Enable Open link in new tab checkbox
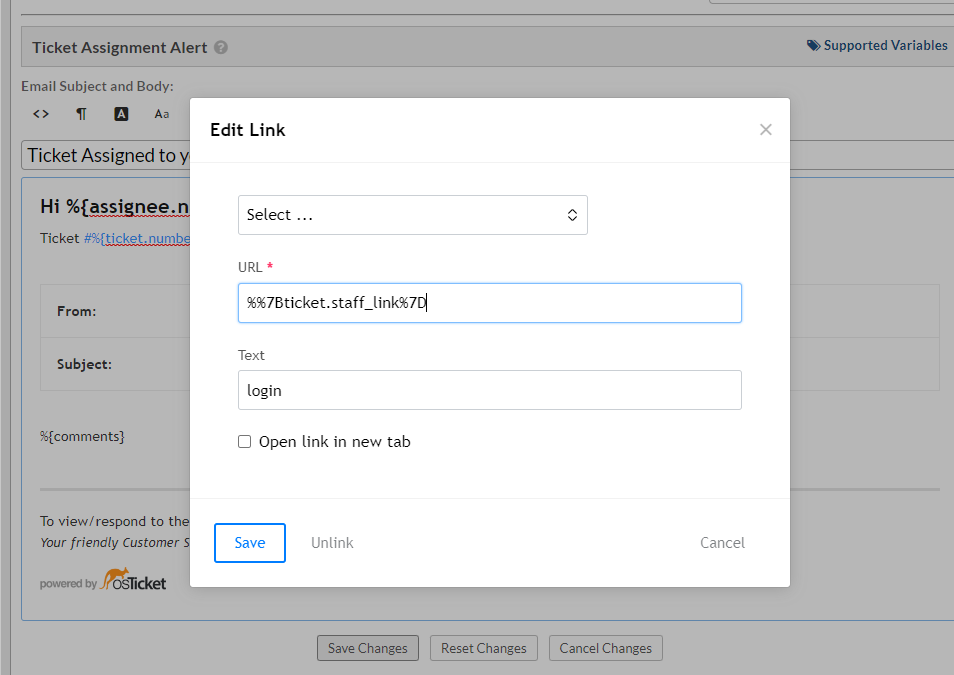The image size is (954, 675). tap(245, 442)
